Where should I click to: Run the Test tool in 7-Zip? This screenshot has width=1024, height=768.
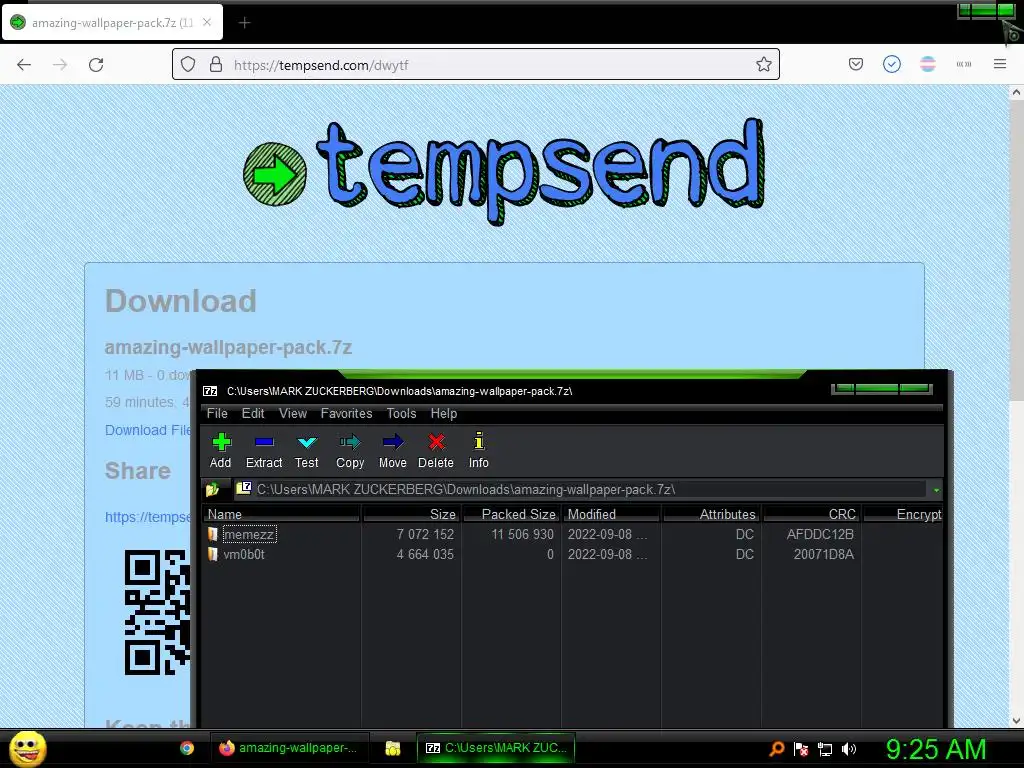(306, 451)
